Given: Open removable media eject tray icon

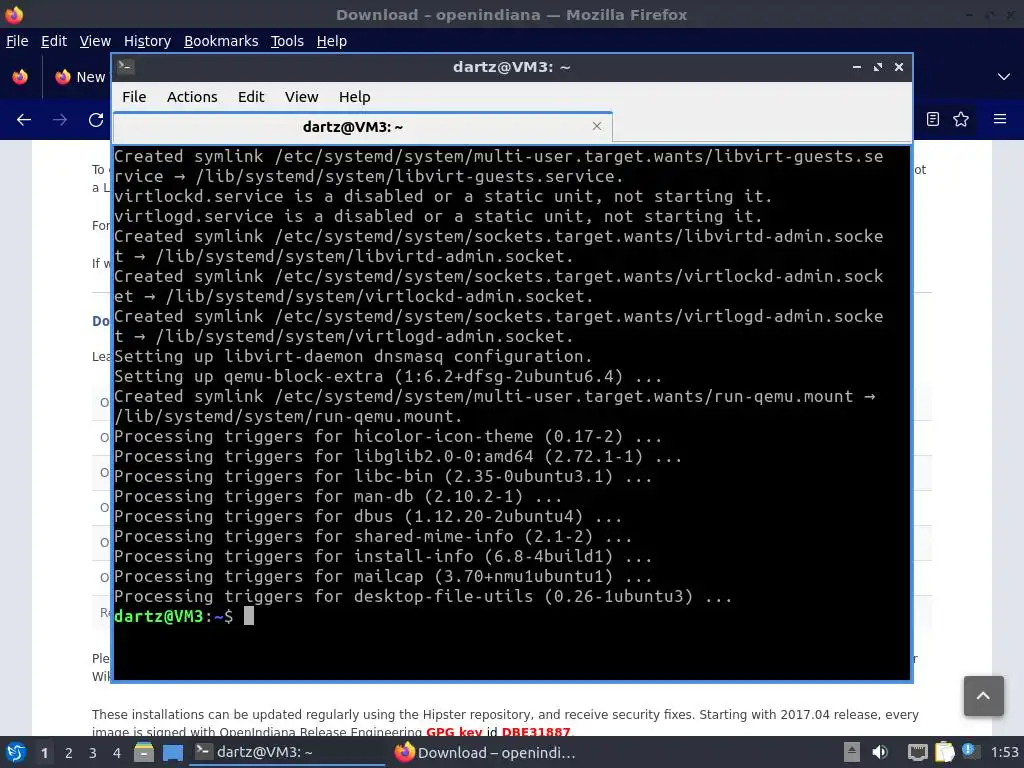Looking at the screenshot, I should click(x=852, y=752).
